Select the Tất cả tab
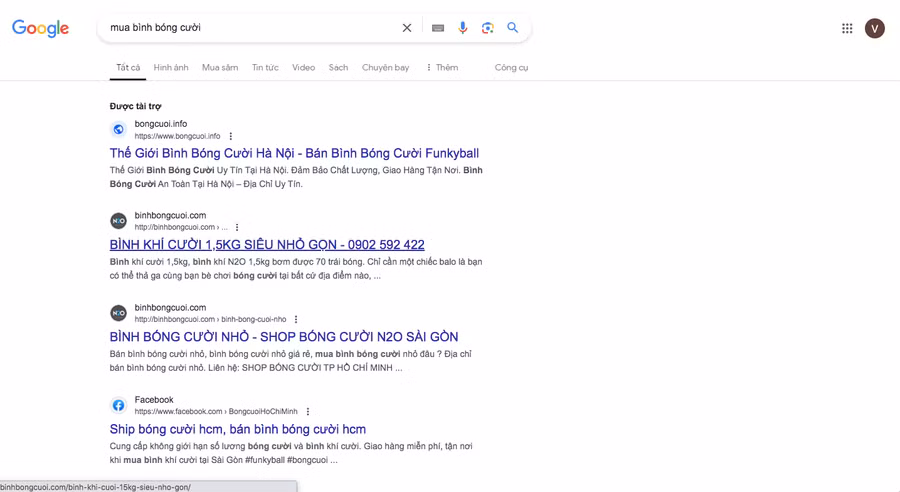900x492 pixels. 128,68
